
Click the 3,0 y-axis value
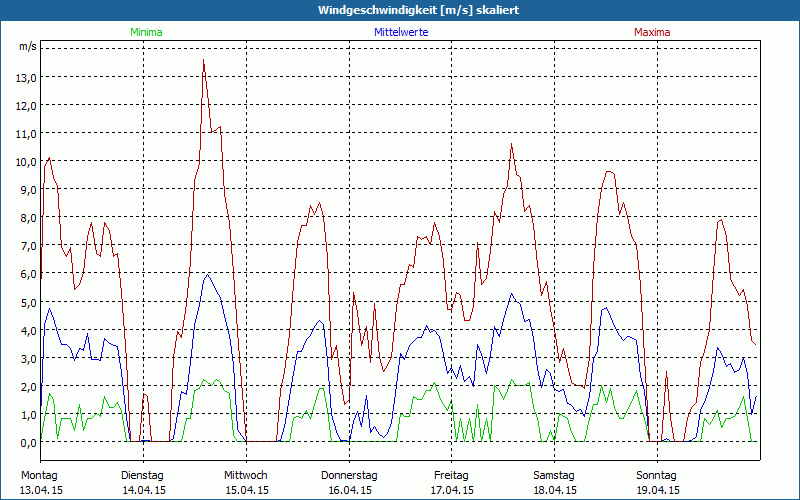click(x=30, y=359)
